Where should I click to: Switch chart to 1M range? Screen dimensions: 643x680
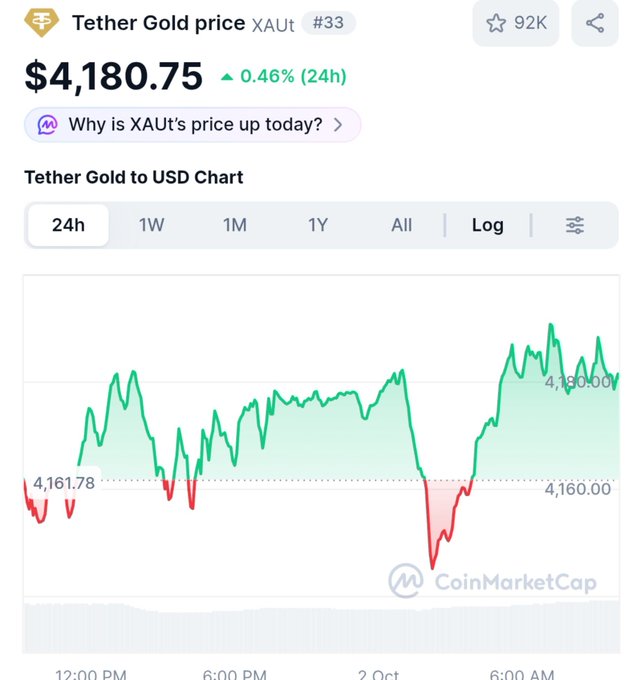click(235, 225)
